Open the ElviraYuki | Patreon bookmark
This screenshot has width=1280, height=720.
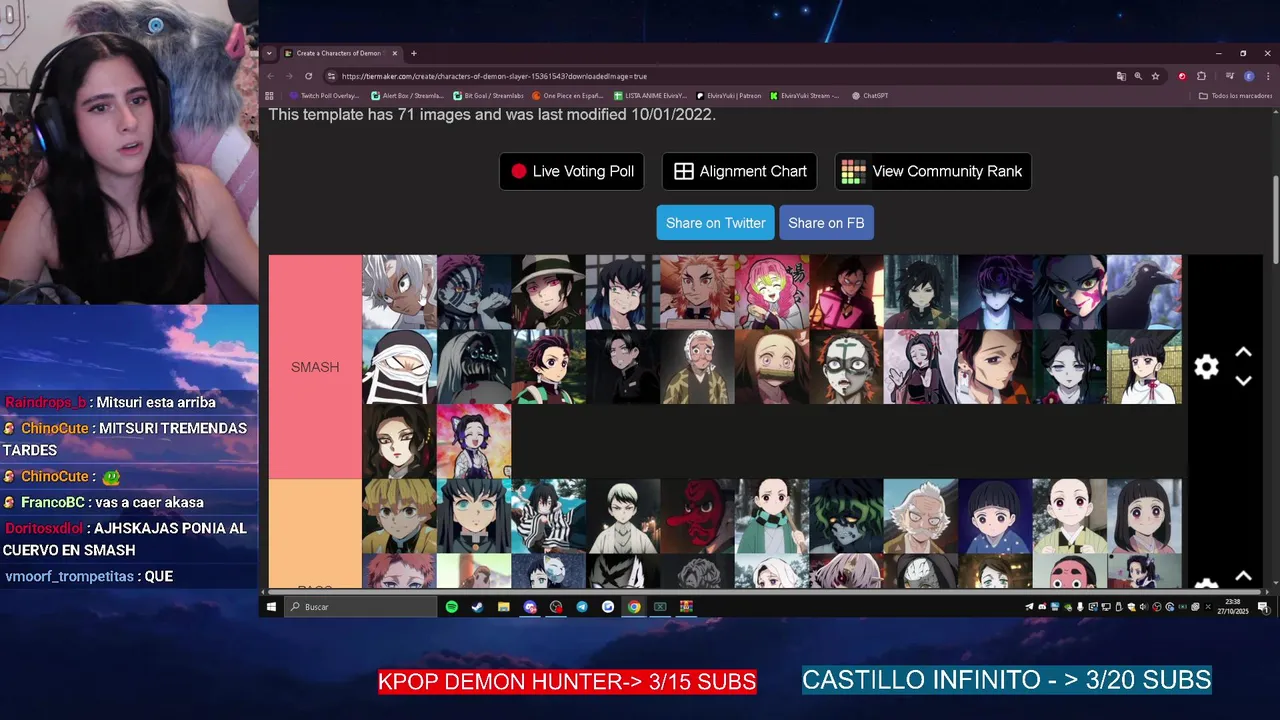click(728, 96)
